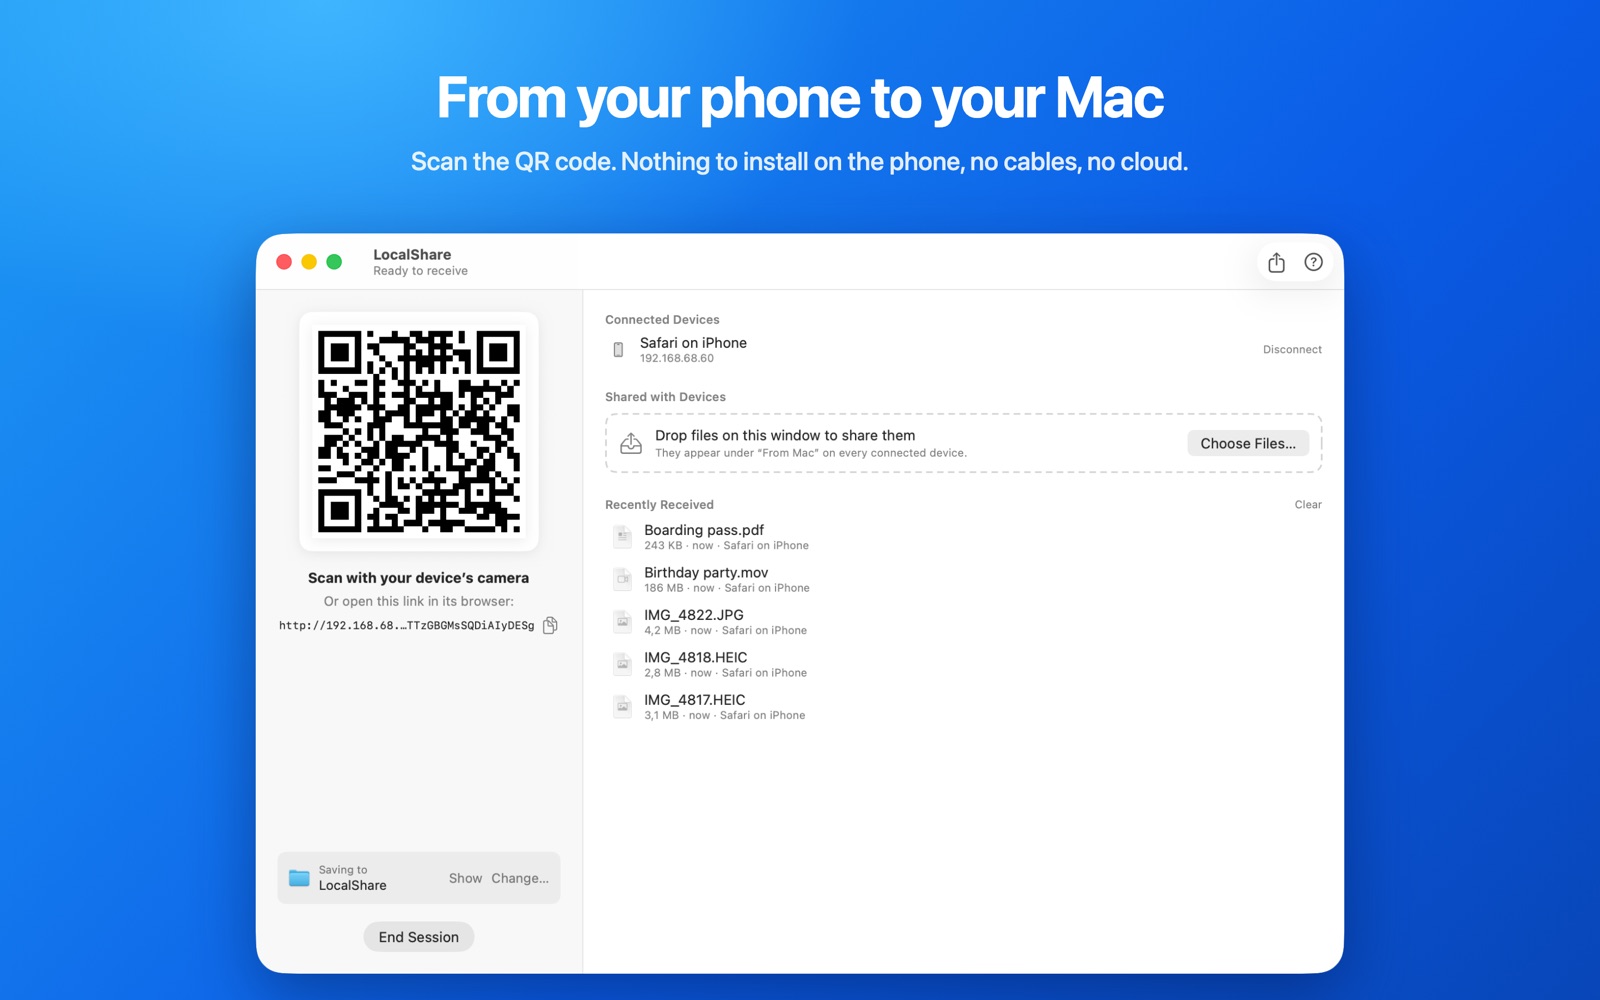The height and width of the screenshot is (1000, 1600).
Task: Click the QR code image
Action: pos(419,431)
